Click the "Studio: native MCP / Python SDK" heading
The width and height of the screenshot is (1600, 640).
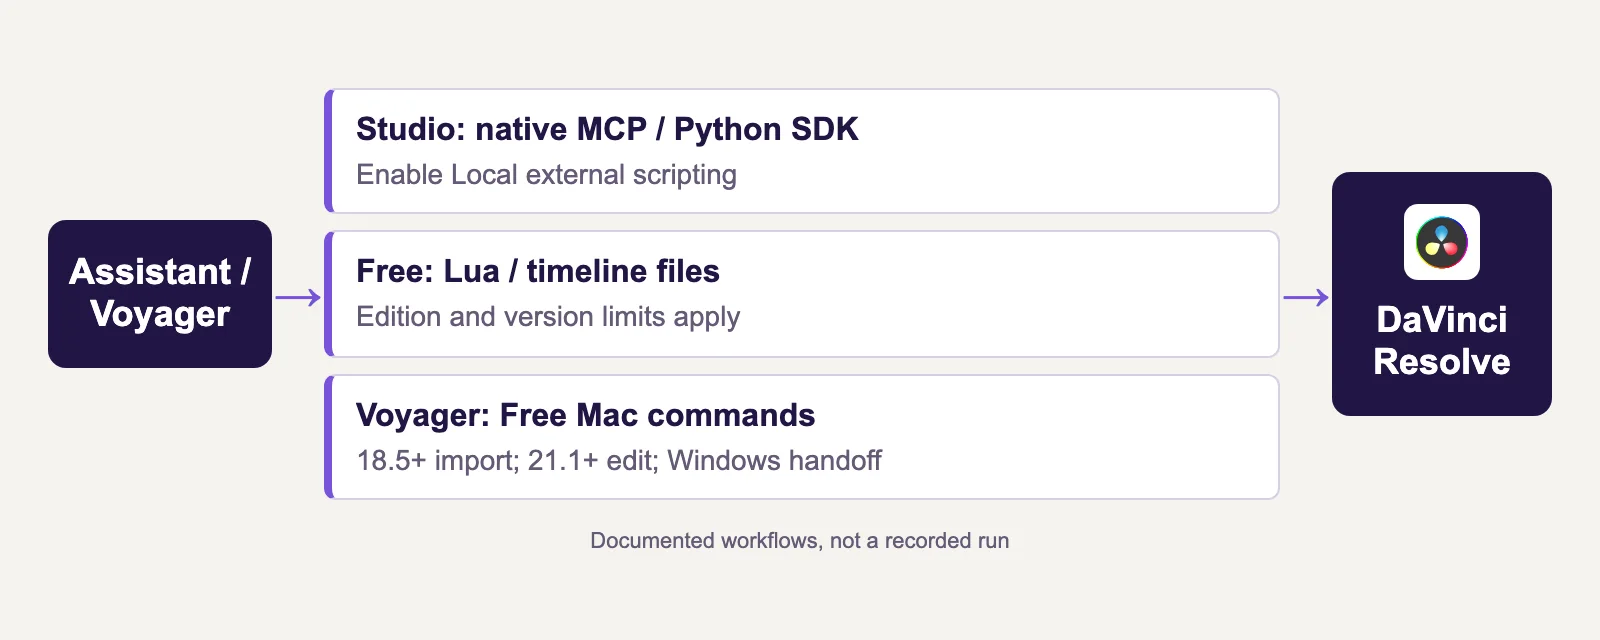(607, 129)
